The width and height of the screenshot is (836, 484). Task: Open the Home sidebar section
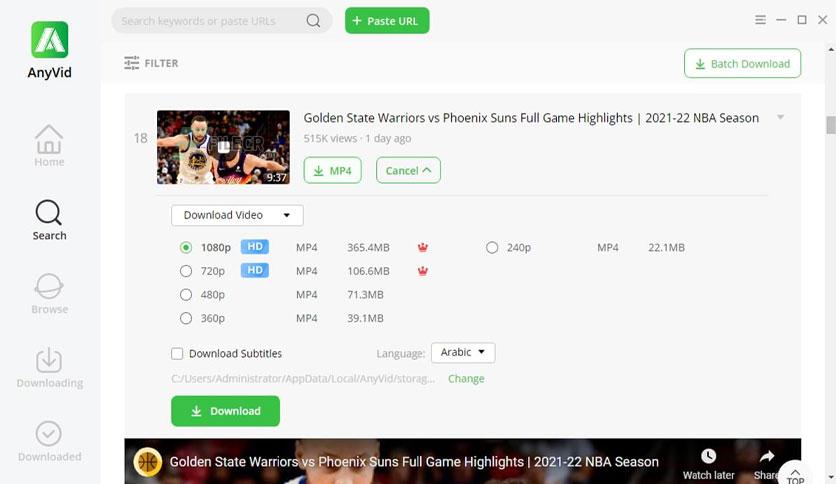[x=49, y=146]
